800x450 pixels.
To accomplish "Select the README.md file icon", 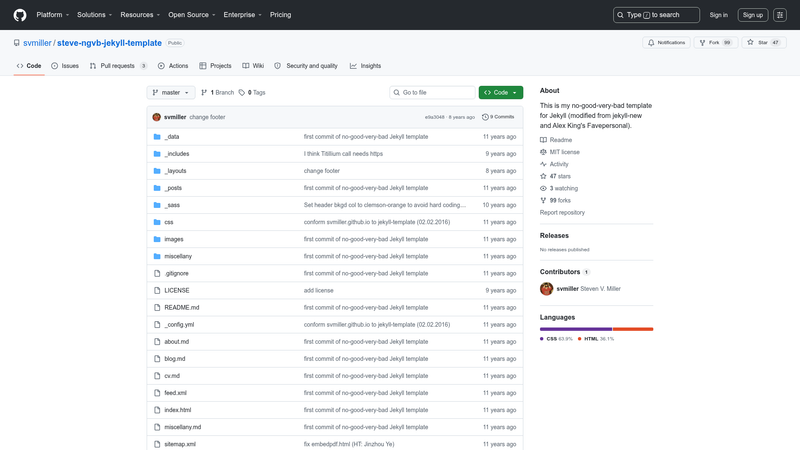I will pyautogui.click(x=157, y=308).
